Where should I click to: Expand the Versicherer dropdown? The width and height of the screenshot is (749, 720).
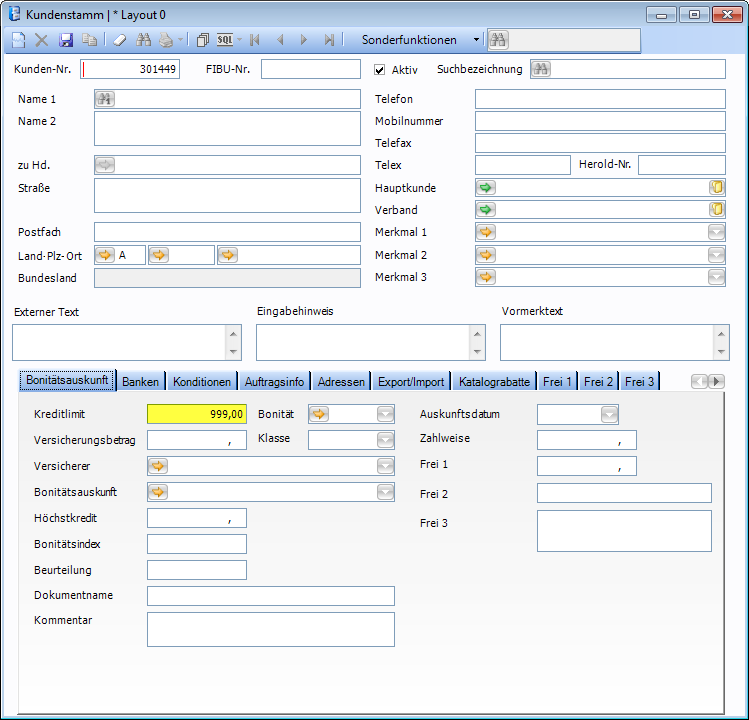click(x=385, y=466)
